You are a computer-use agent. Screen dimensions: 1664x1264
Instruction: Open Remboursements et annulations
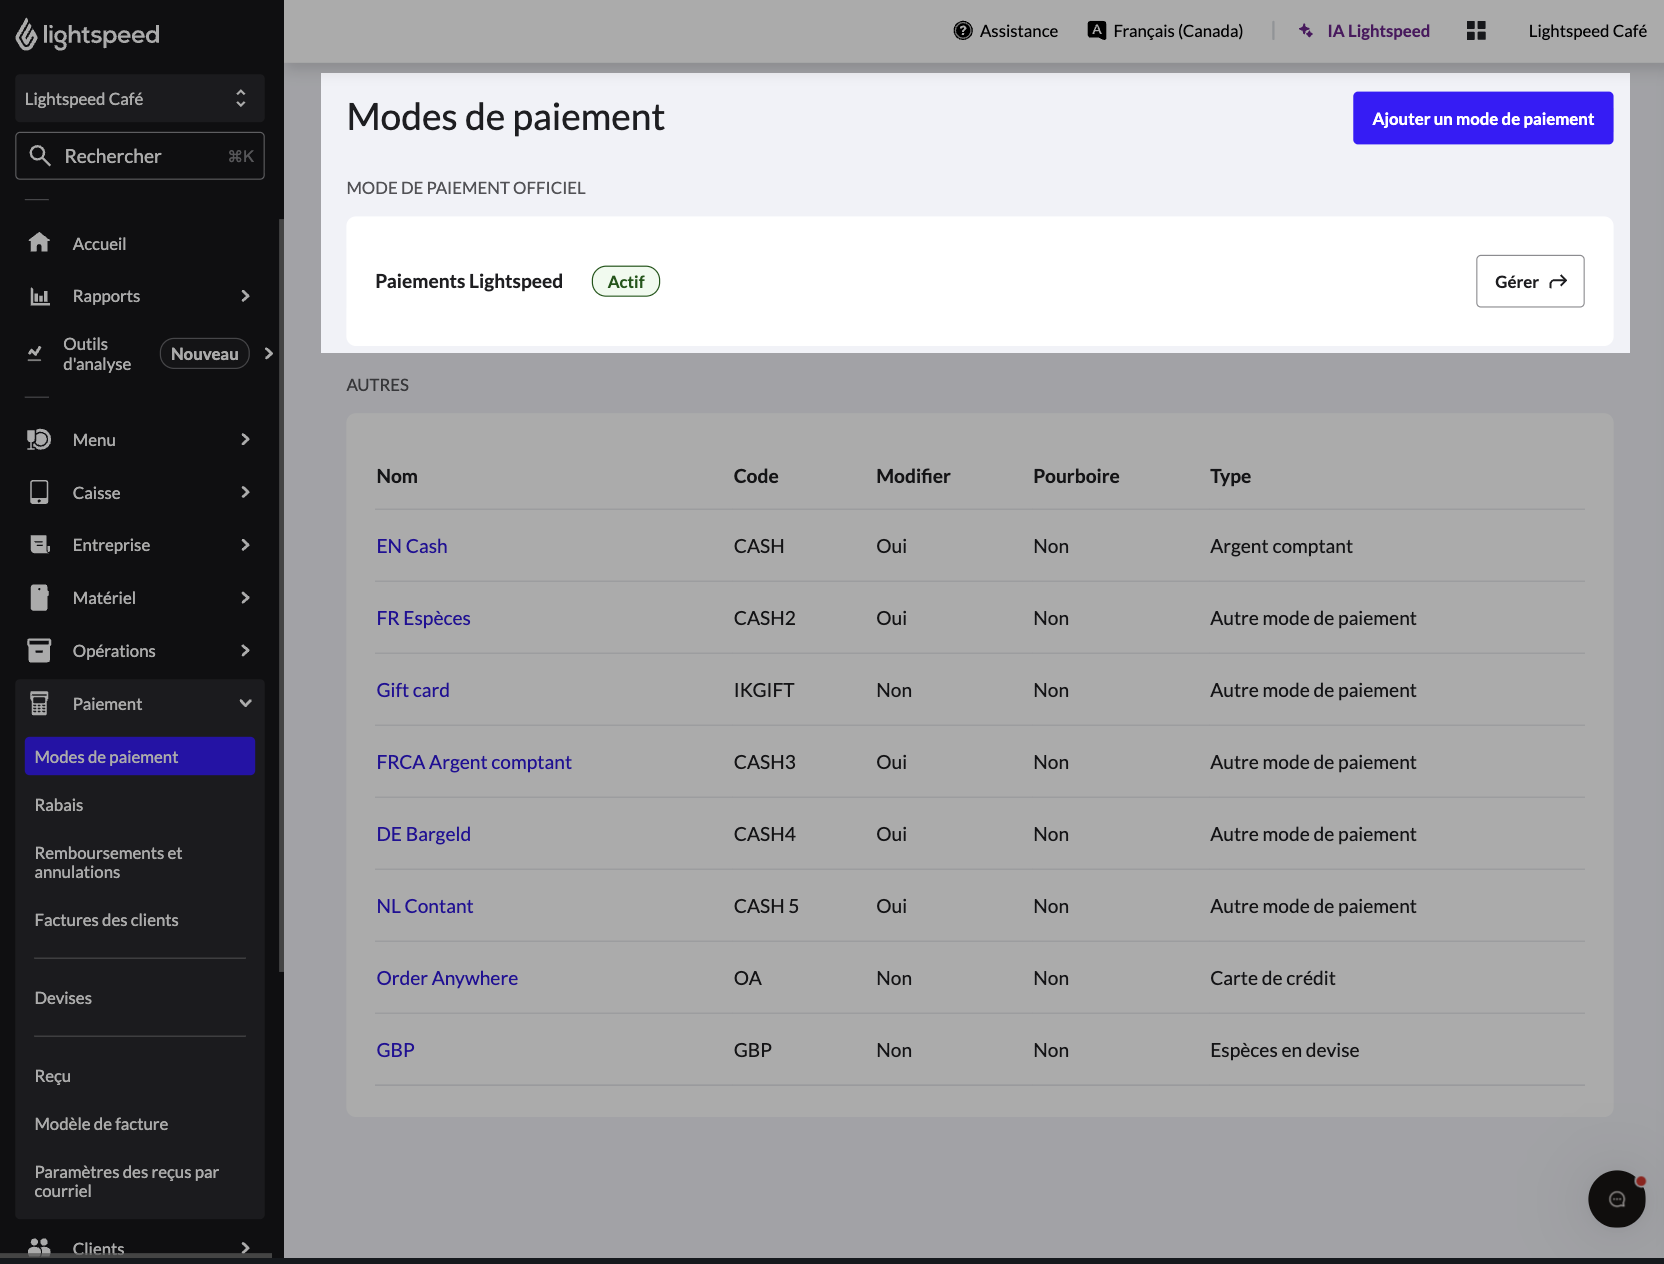pyautogui.click(x=108, y=862)
